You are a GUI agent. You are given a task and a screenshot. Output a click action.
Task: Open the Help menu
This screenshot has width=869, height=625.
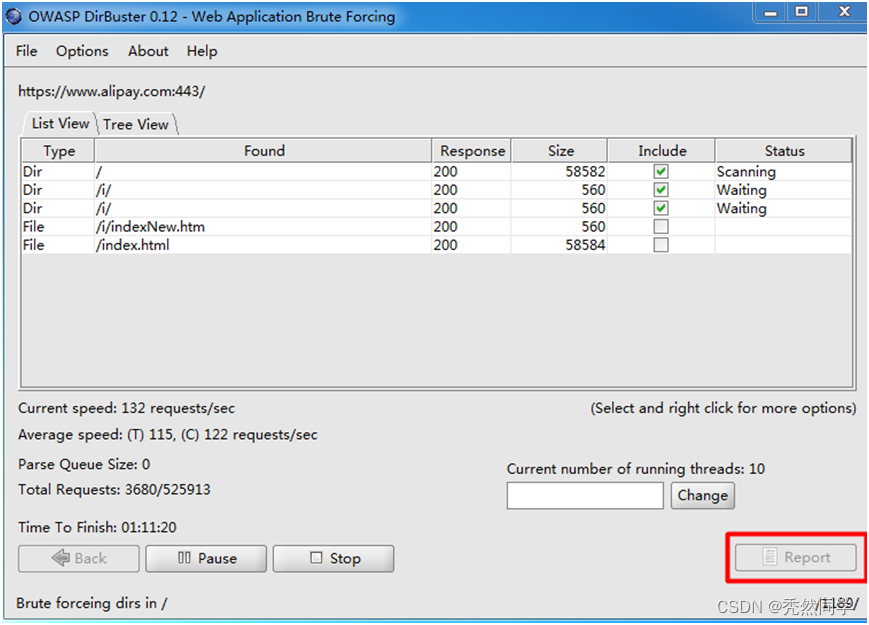point(202,51)
